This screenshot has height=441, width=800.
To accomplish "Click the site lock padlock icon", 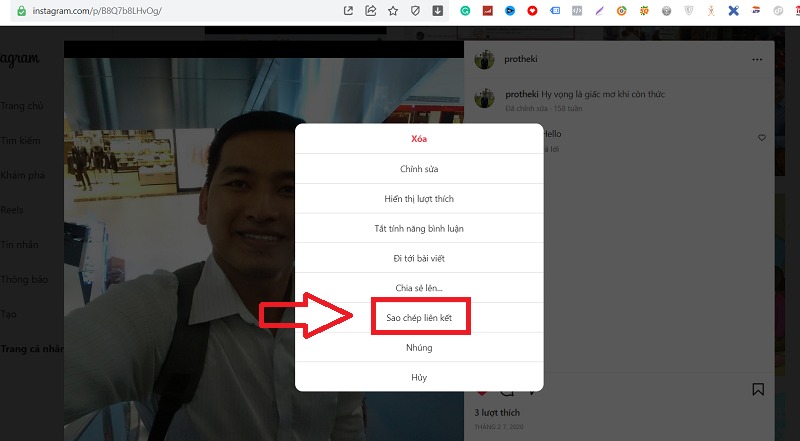I will point(21,11).
